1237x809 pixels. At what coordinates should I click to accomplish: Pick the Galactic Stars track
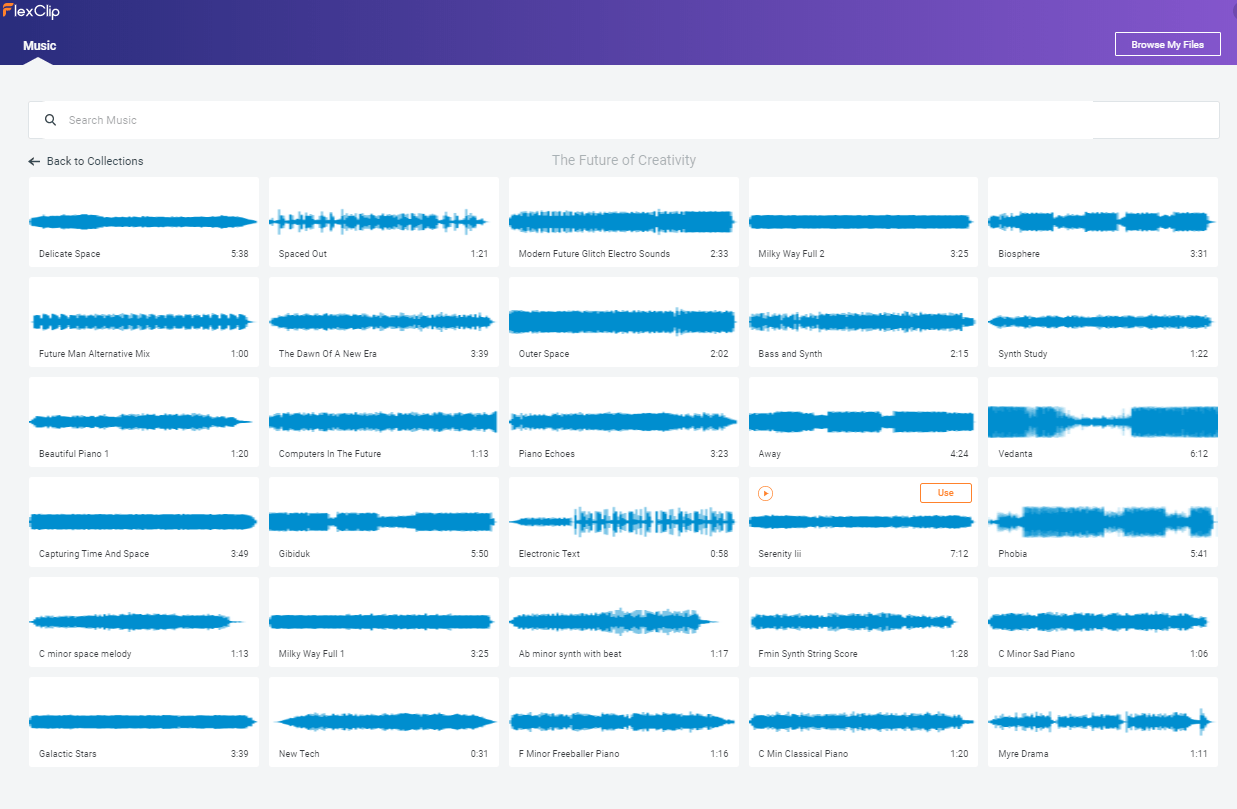(144, 722)
